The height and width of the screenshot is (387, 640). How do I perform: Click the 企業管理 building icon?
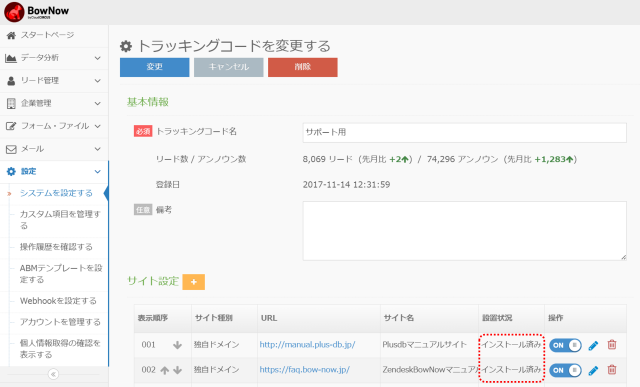pos(11,104)
